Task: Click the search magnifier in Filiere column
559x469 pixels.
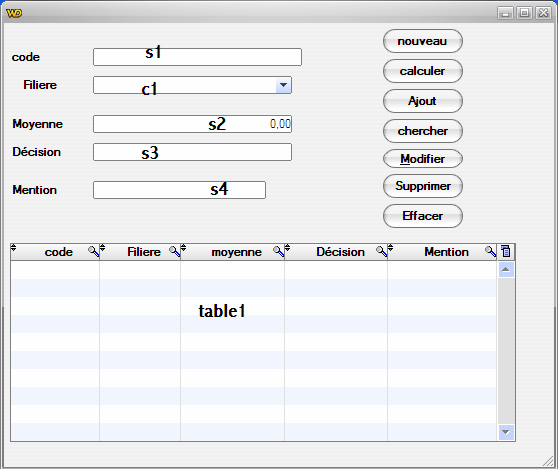Action: tap(174, 251)
